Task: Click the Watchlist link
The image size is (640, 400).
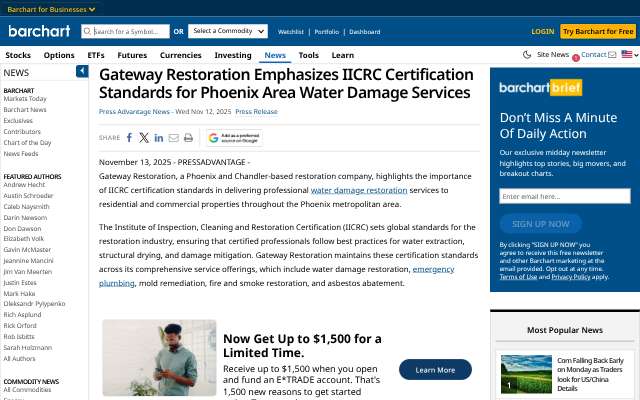Action: (291, 32)
